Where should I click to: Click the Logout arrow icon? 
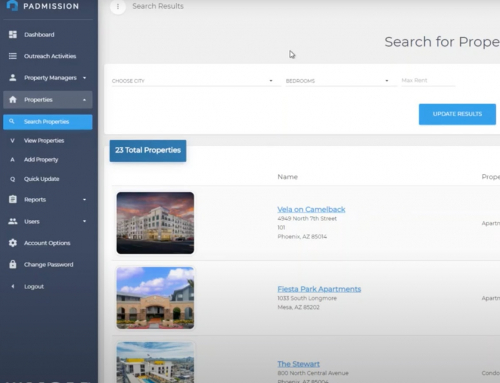(13, 286)
